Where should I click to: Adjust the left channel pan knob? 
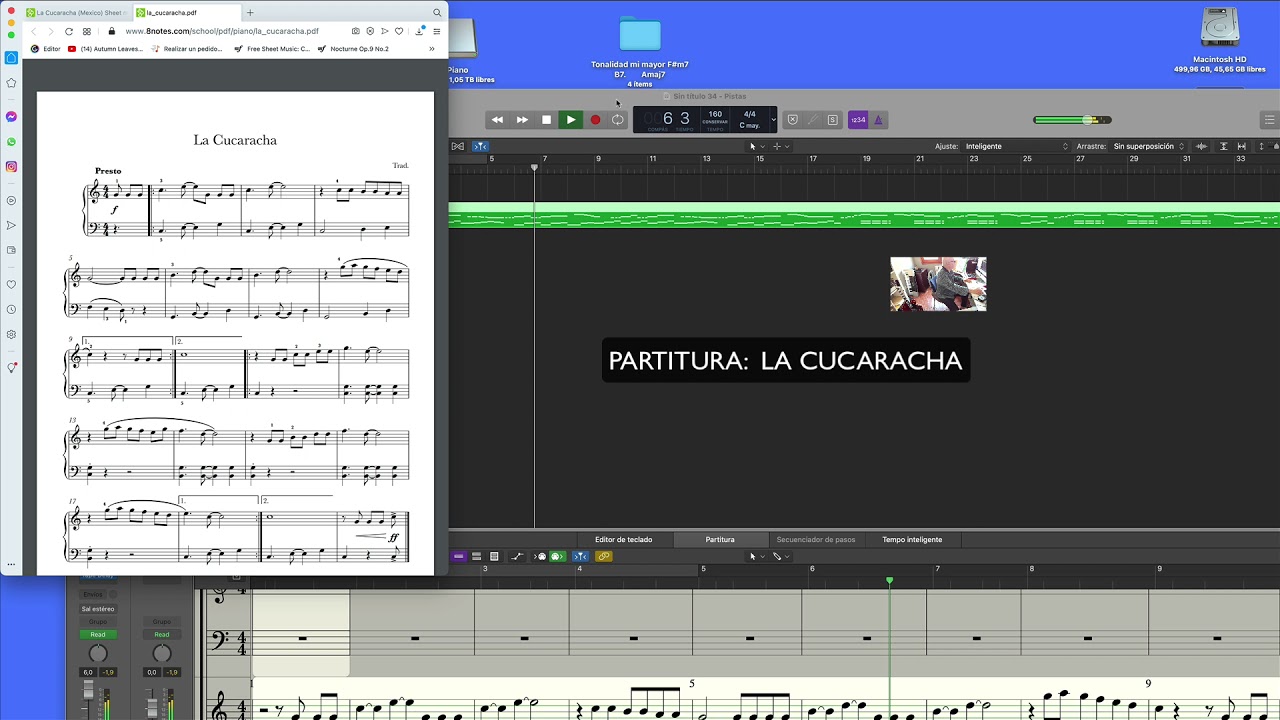tap(98, 654)
